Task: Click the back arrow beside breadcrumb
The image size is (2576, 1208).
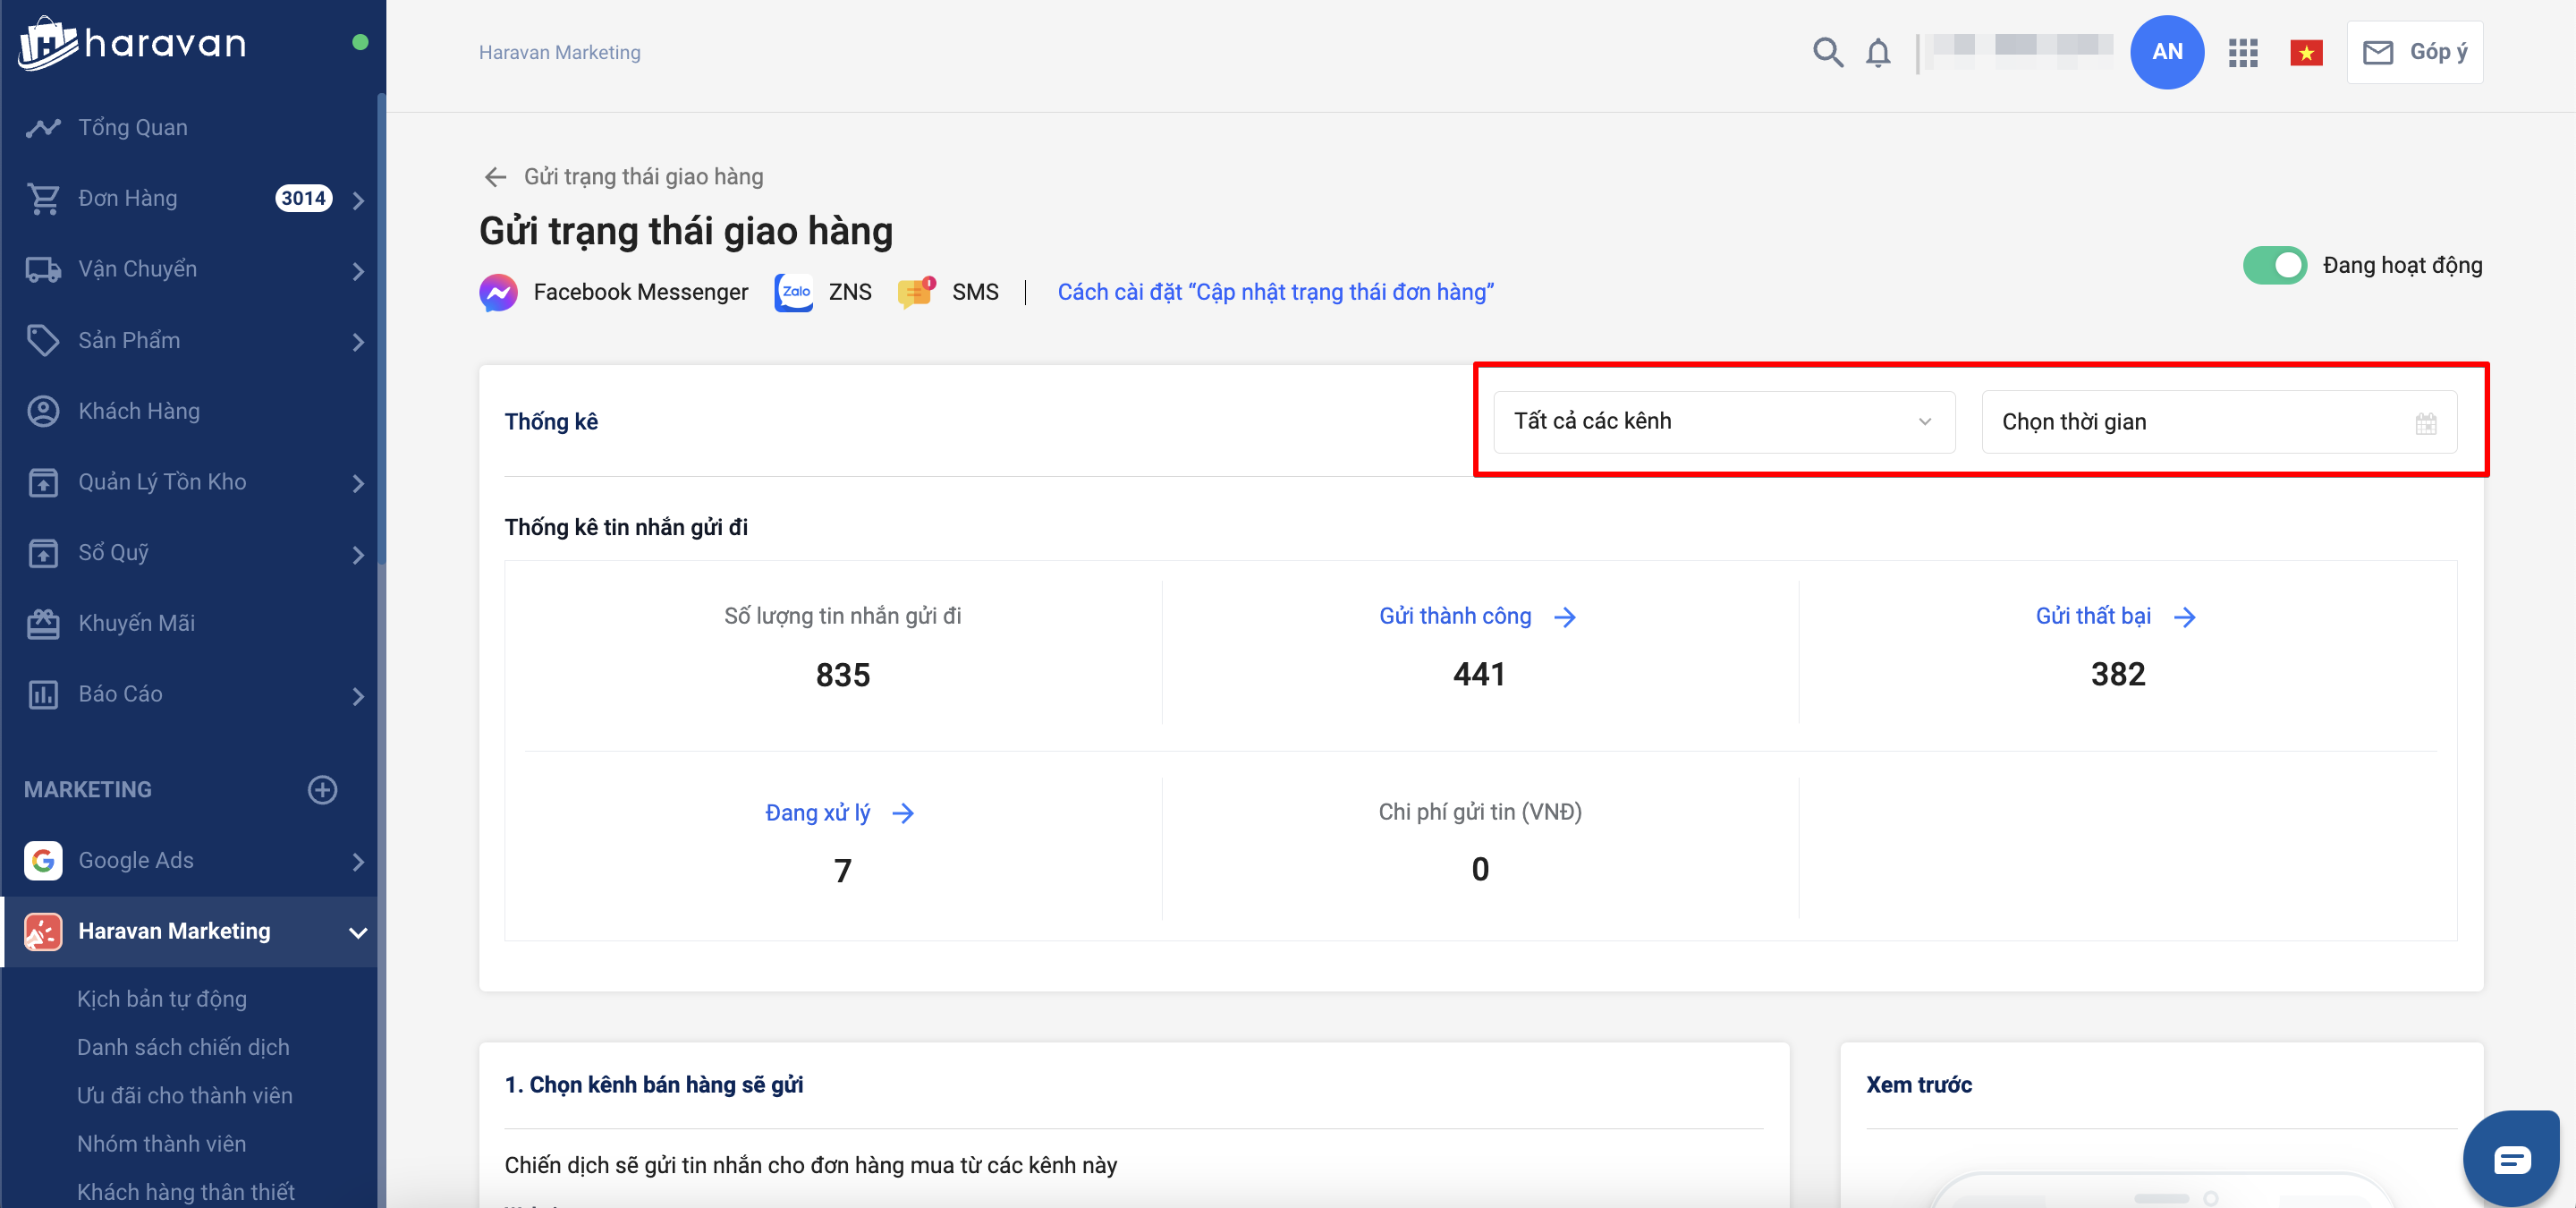Action: (x=495, y=177)
